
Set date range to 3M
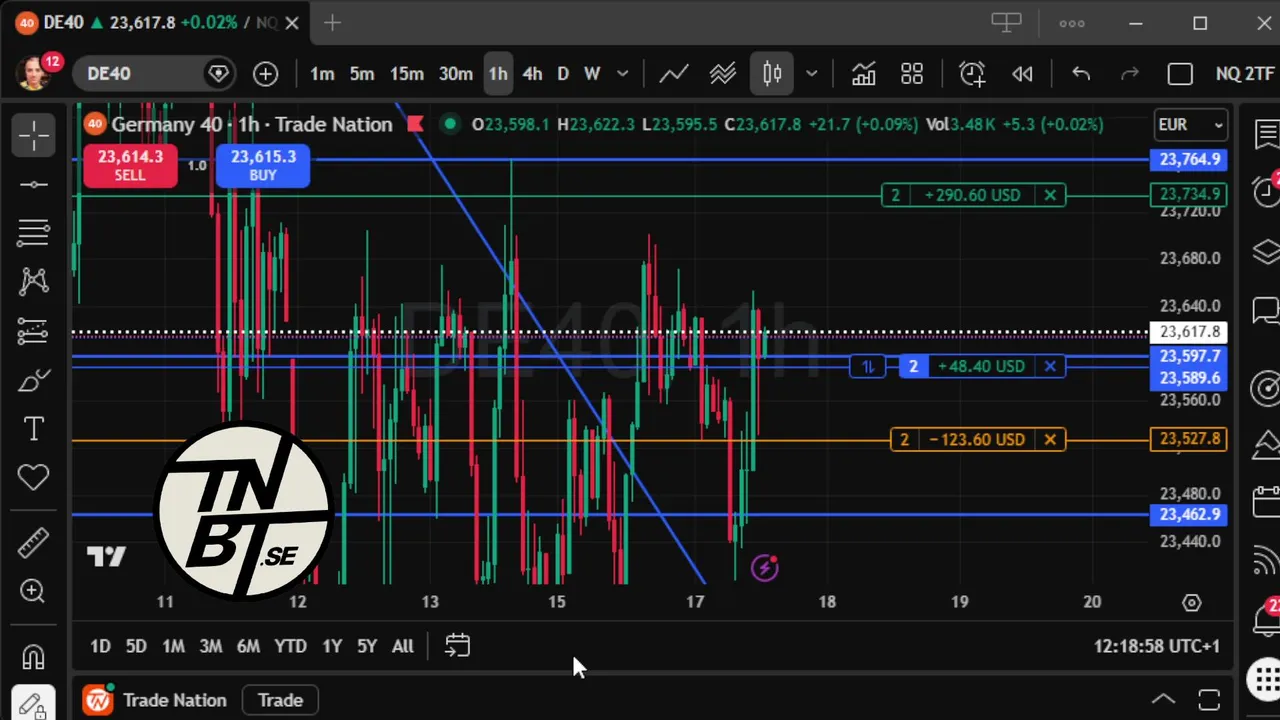(x=210, y=646)
